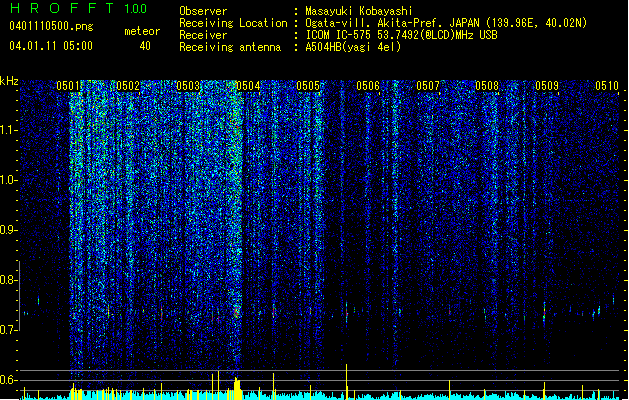Viewport: 629px width, 400px height.
Task: Click the 0.9 kHz axis tick label
Action: coord(9,230)
